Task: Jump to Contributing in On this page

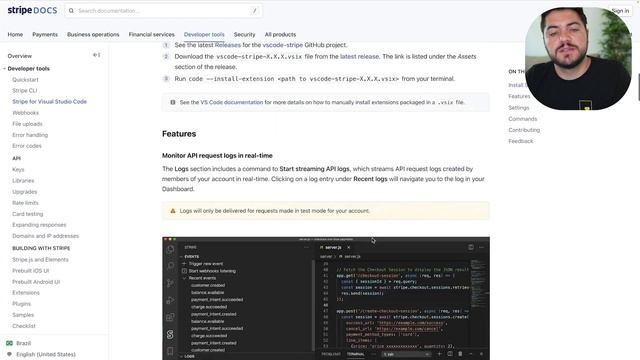Action: click(524, 130)
